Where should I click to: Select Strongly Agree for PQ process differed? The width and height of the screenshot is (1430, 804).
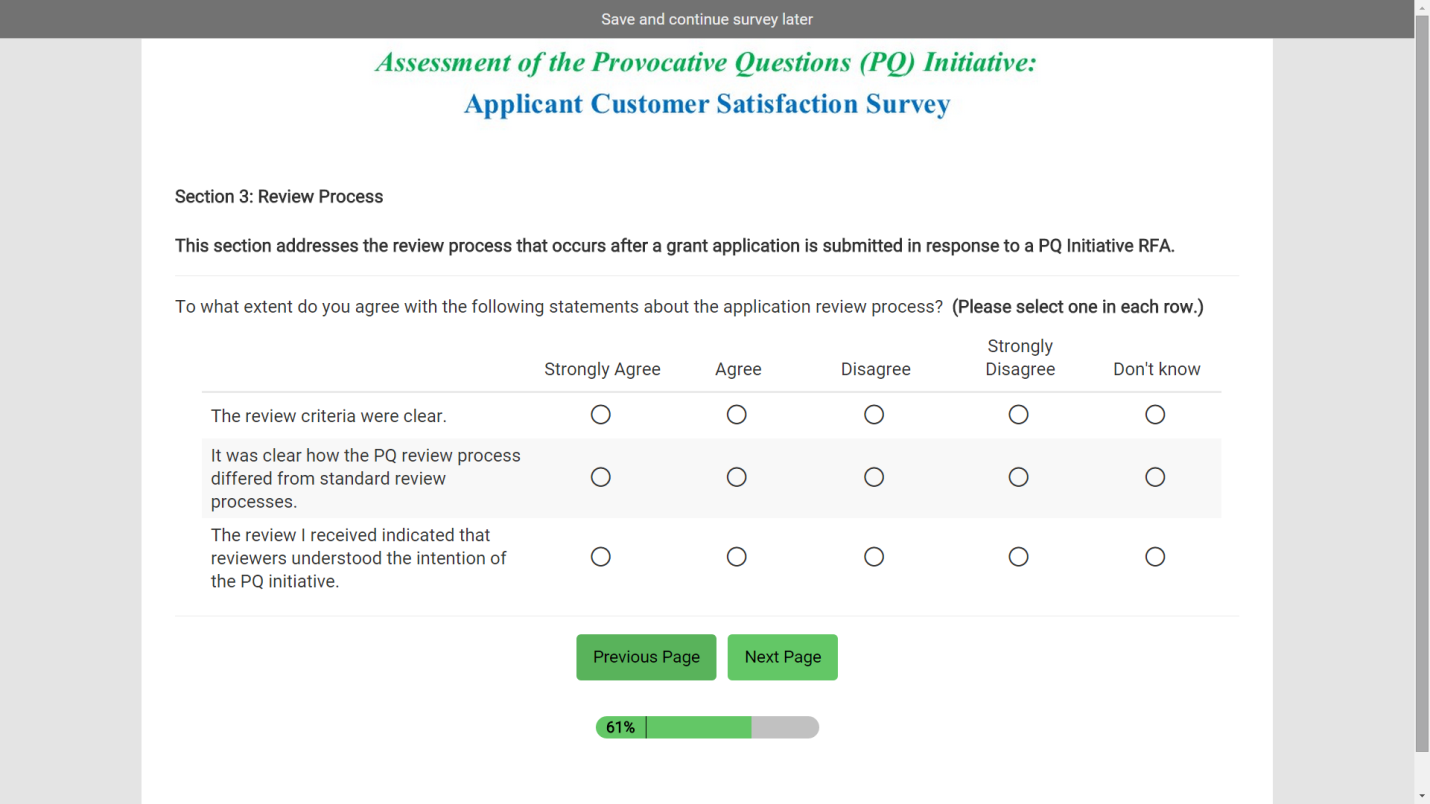pos(600,478)
